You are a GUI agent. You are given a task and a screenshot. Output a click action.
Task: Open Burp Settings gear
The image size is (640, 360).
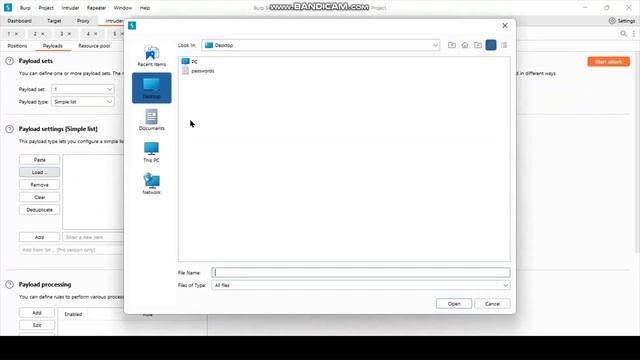[x=622, y=21]
